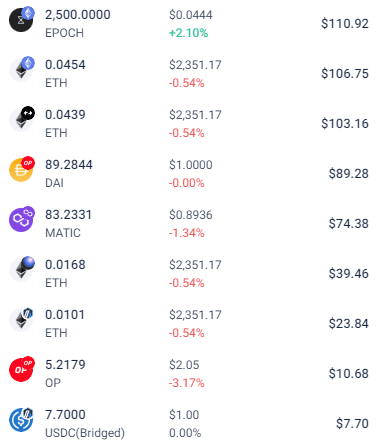Image resolution: width=377 pixels, height=448 pixels.
Task: Select the 5.2179 OP balance
Action: (x=65, y=365)
